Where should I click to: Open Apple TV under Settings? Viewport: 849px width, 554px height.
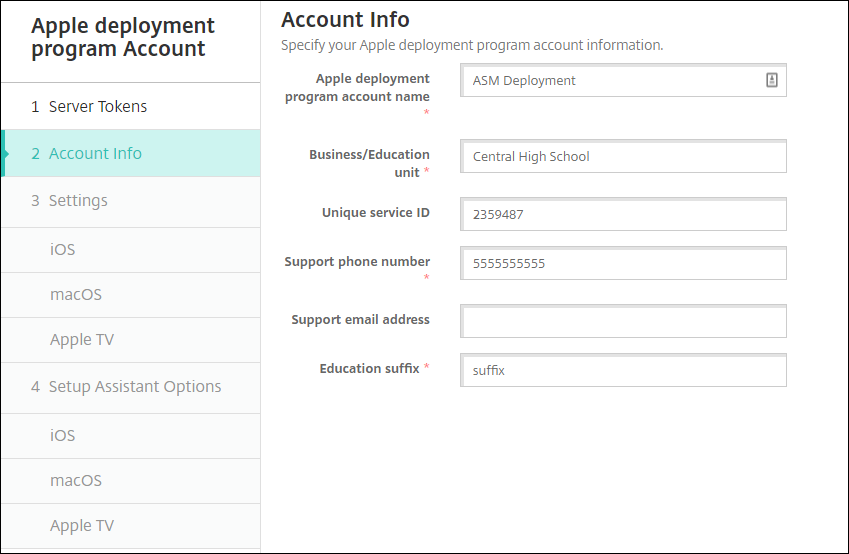(82, 340)
